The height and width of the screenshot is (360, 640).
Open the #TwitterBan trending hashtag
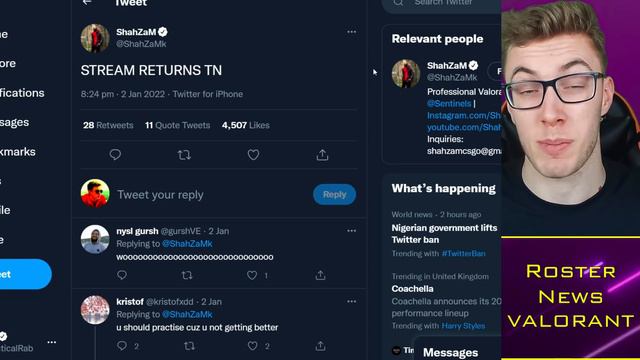tap(463, 253)
